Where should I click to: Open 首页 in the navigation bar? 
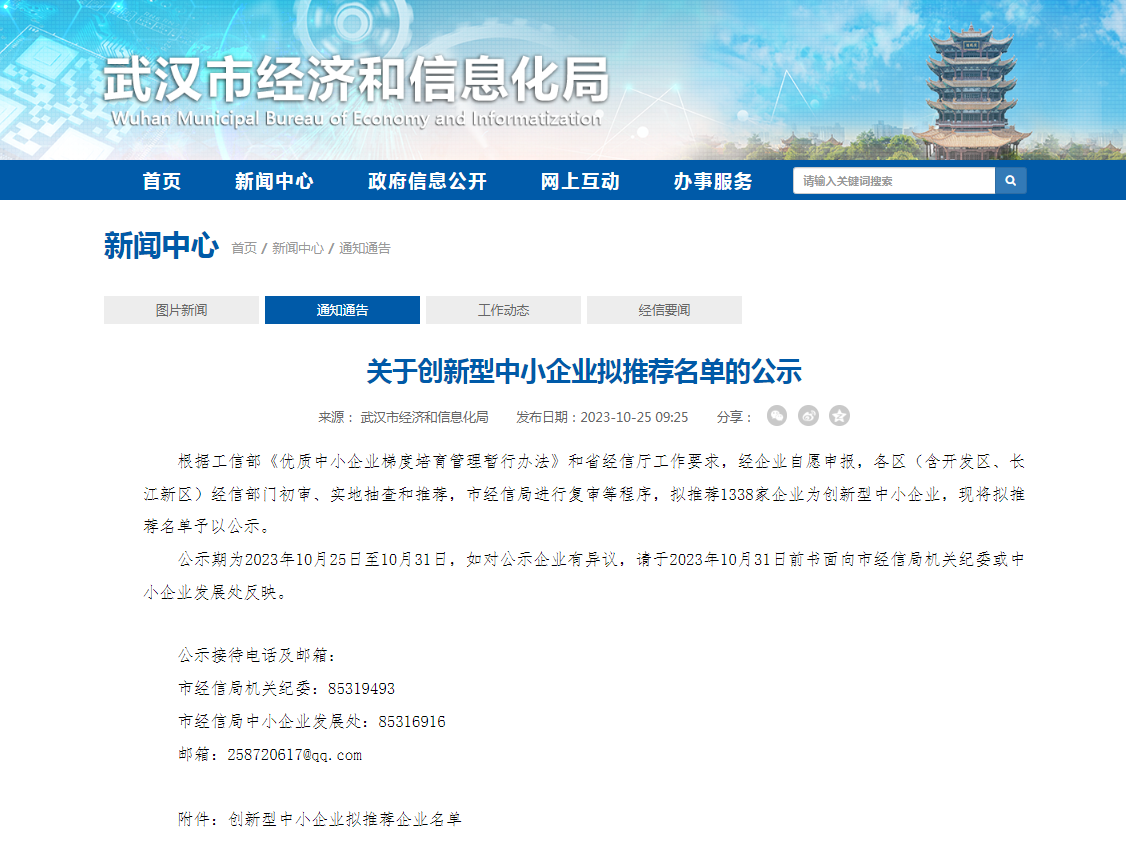(162, 181)
